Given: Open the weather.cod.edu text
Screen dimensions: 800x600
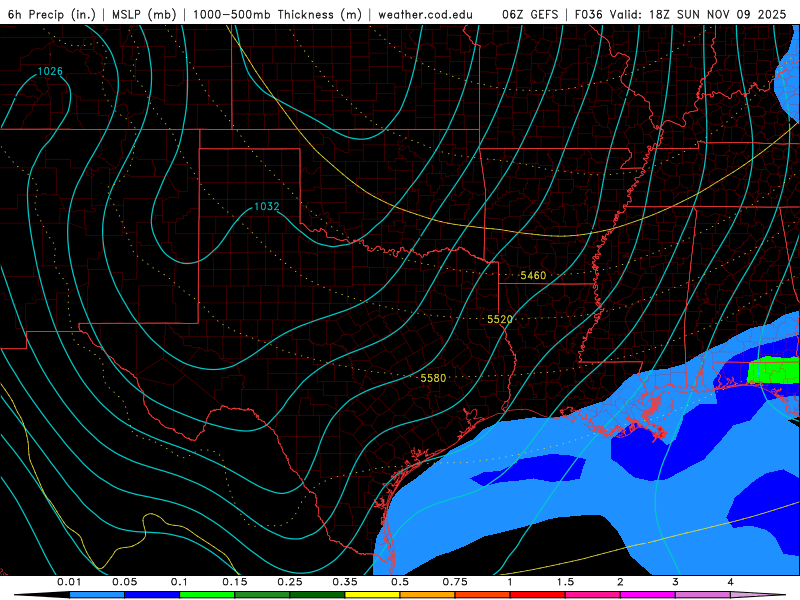Looking at the screenshot, I should 425,15.
